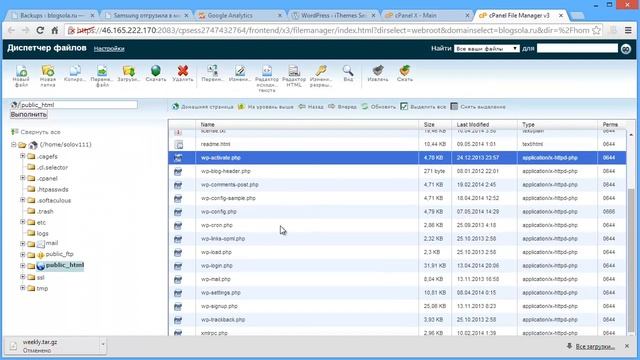Expand the public_html folder node
Image resolution: width=640 pixels, height=360 pixels.
23,266
